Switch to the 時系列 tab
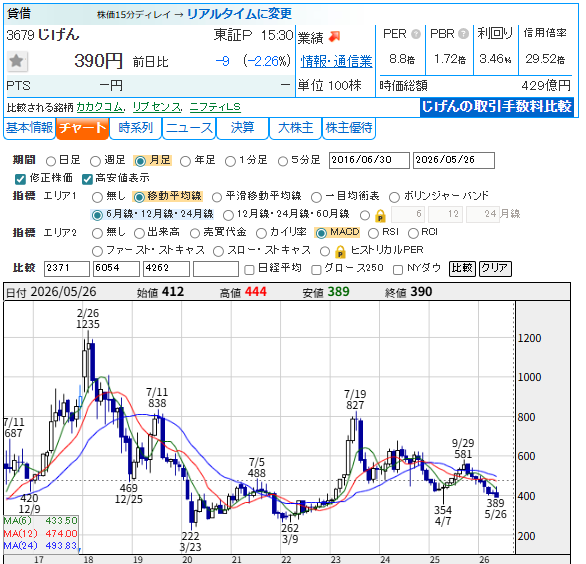586x564 pixels. point(135,128)
